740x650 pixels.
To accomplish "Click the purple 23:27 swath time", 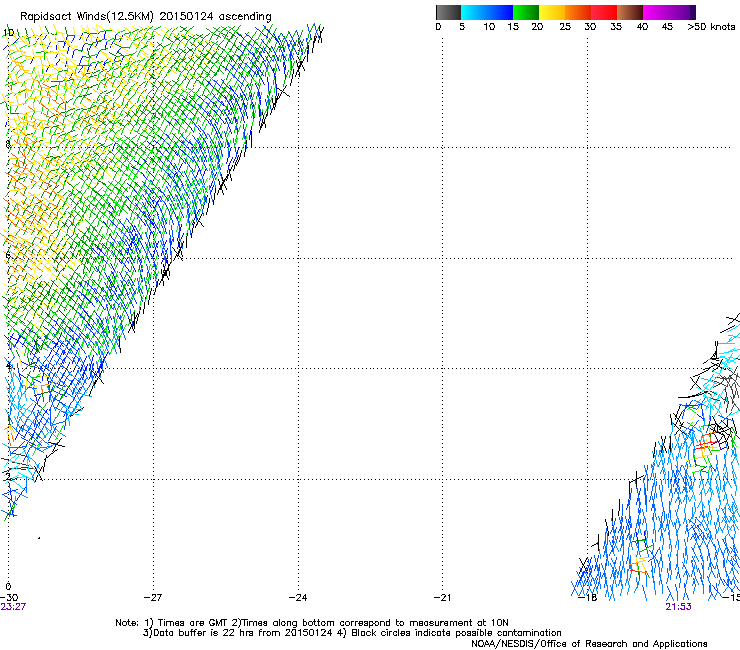I will [13, 607].
